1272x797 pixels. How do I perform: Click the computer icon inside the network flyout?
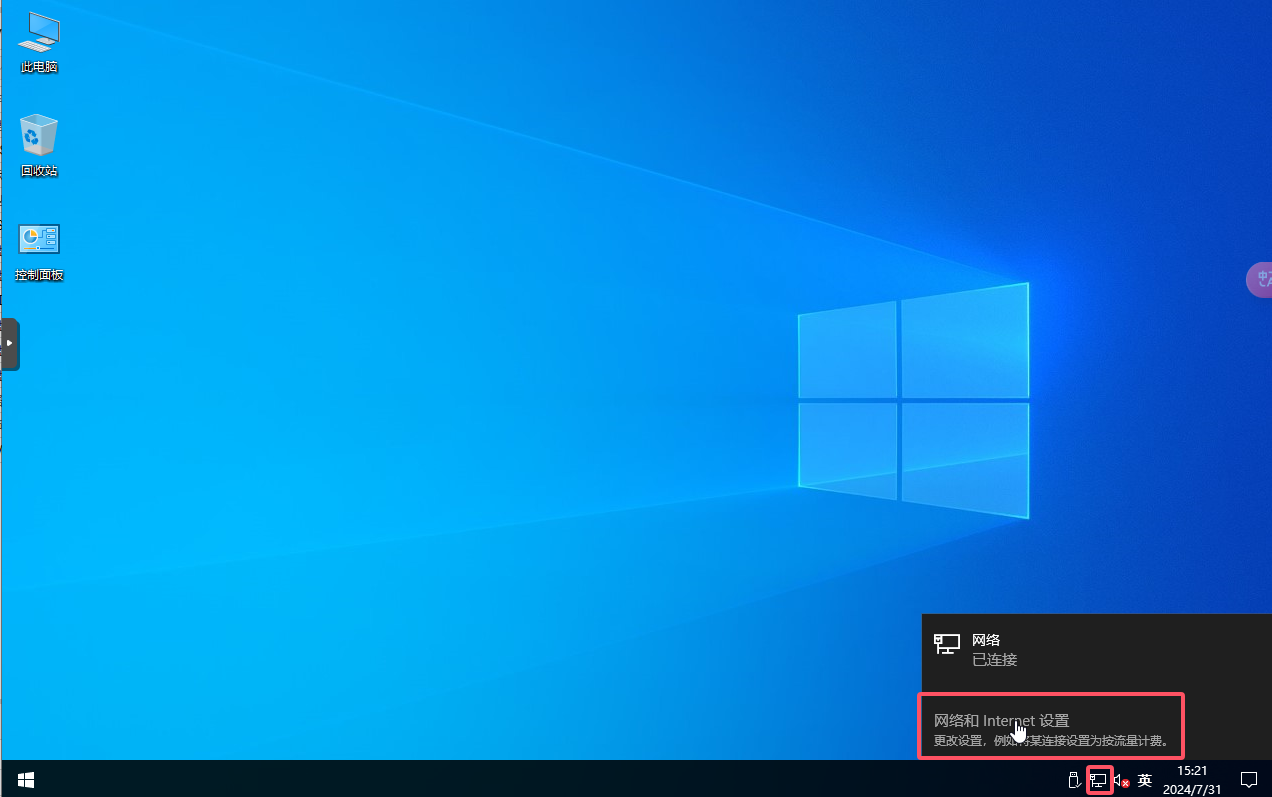click(x=946, y=644)
